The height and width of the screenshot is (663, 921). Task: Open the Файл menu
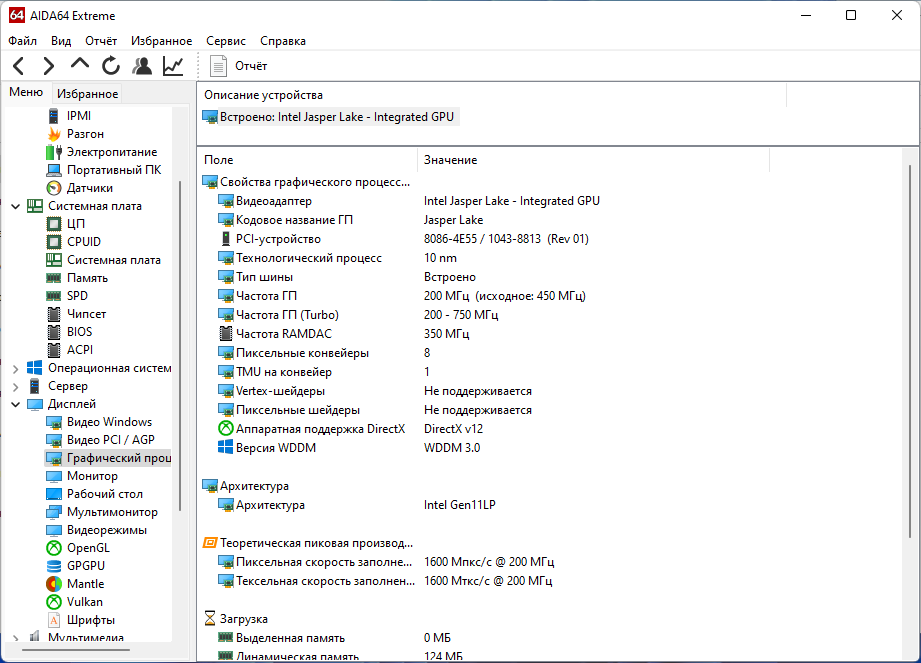23,41
